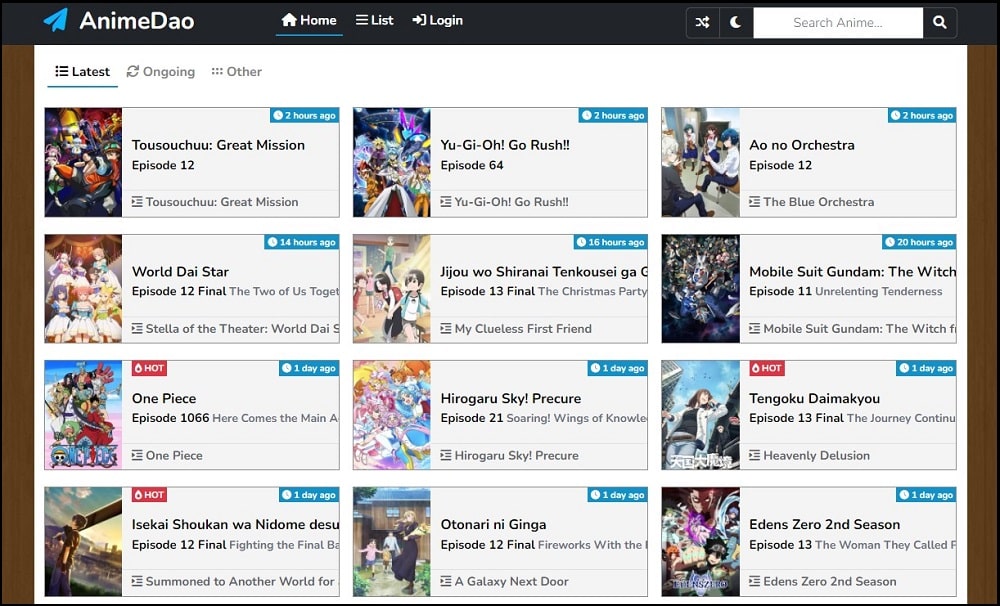The height and width of the screenshot is (606, 1000).
Task: Click the Tengoku Daimakyou thumbnail
Action: pyautogui.click(x=700, y=415)
